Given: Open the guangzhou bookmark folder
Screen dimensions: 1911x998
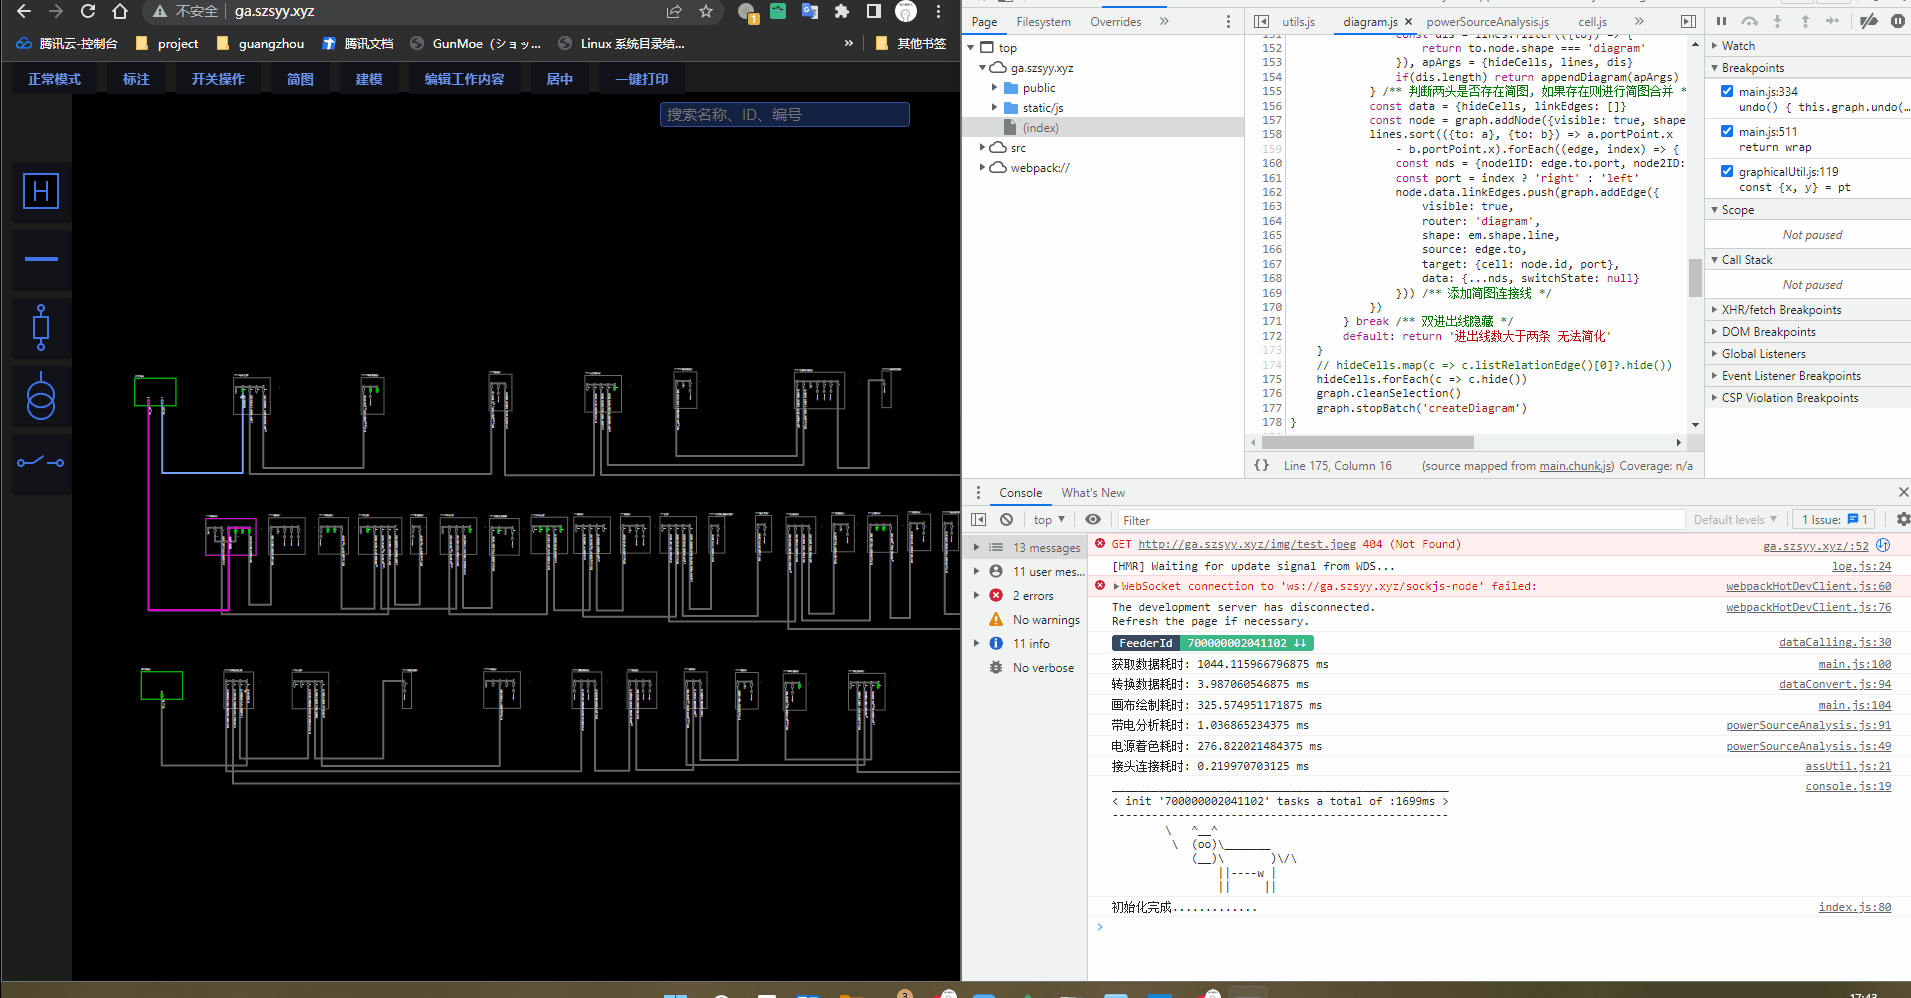Looking at the screenshot, I should coord(260,43).
